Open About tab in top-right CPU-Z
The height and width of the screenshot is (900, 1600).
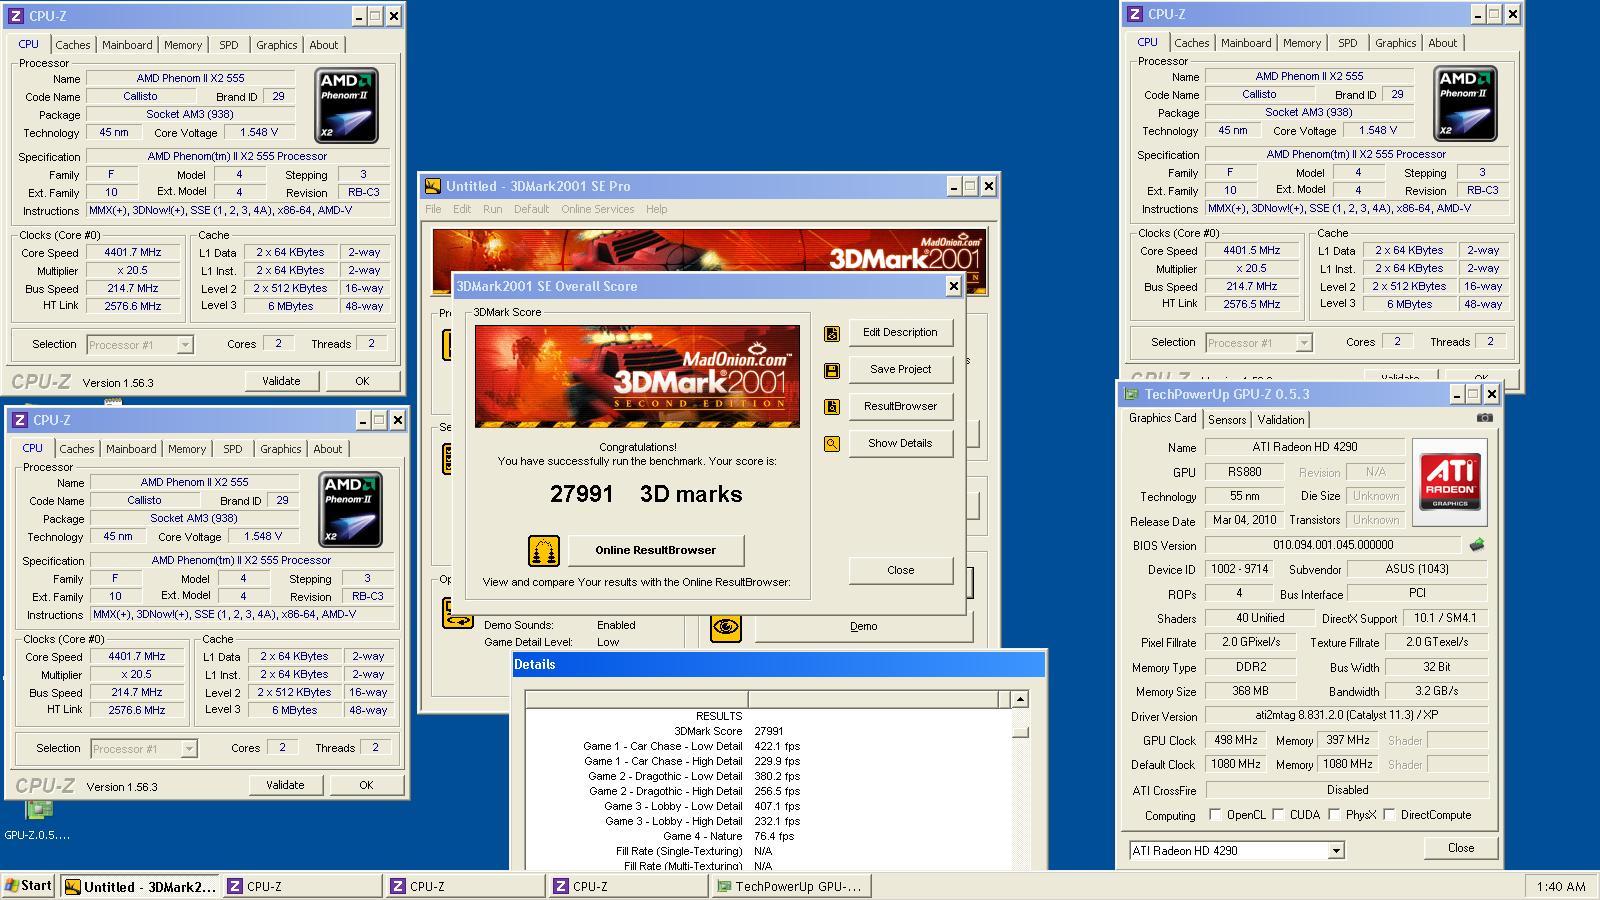(x=1442, y=43)
